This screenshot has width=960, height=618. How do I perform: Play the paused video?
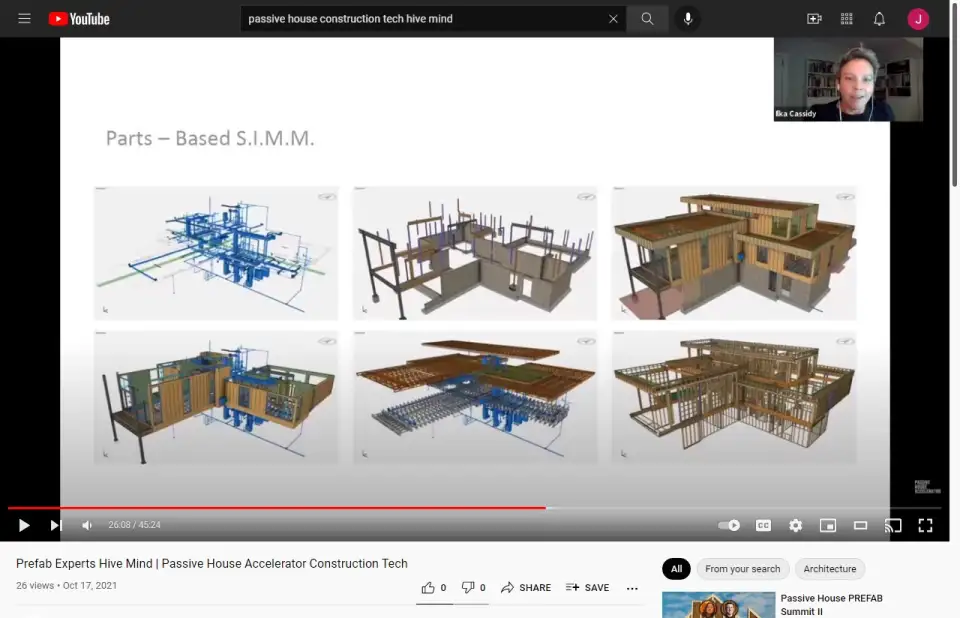click(x=24, y=525)
